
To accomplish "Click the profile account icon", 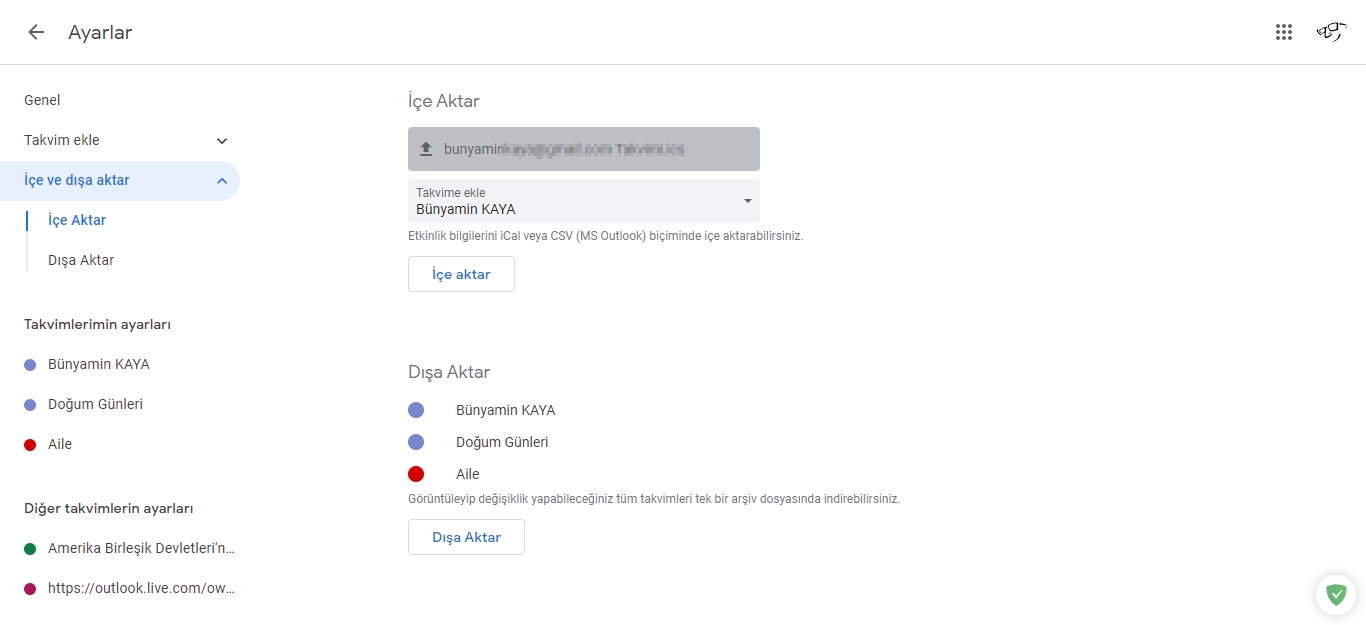I will coord(1330,31).
